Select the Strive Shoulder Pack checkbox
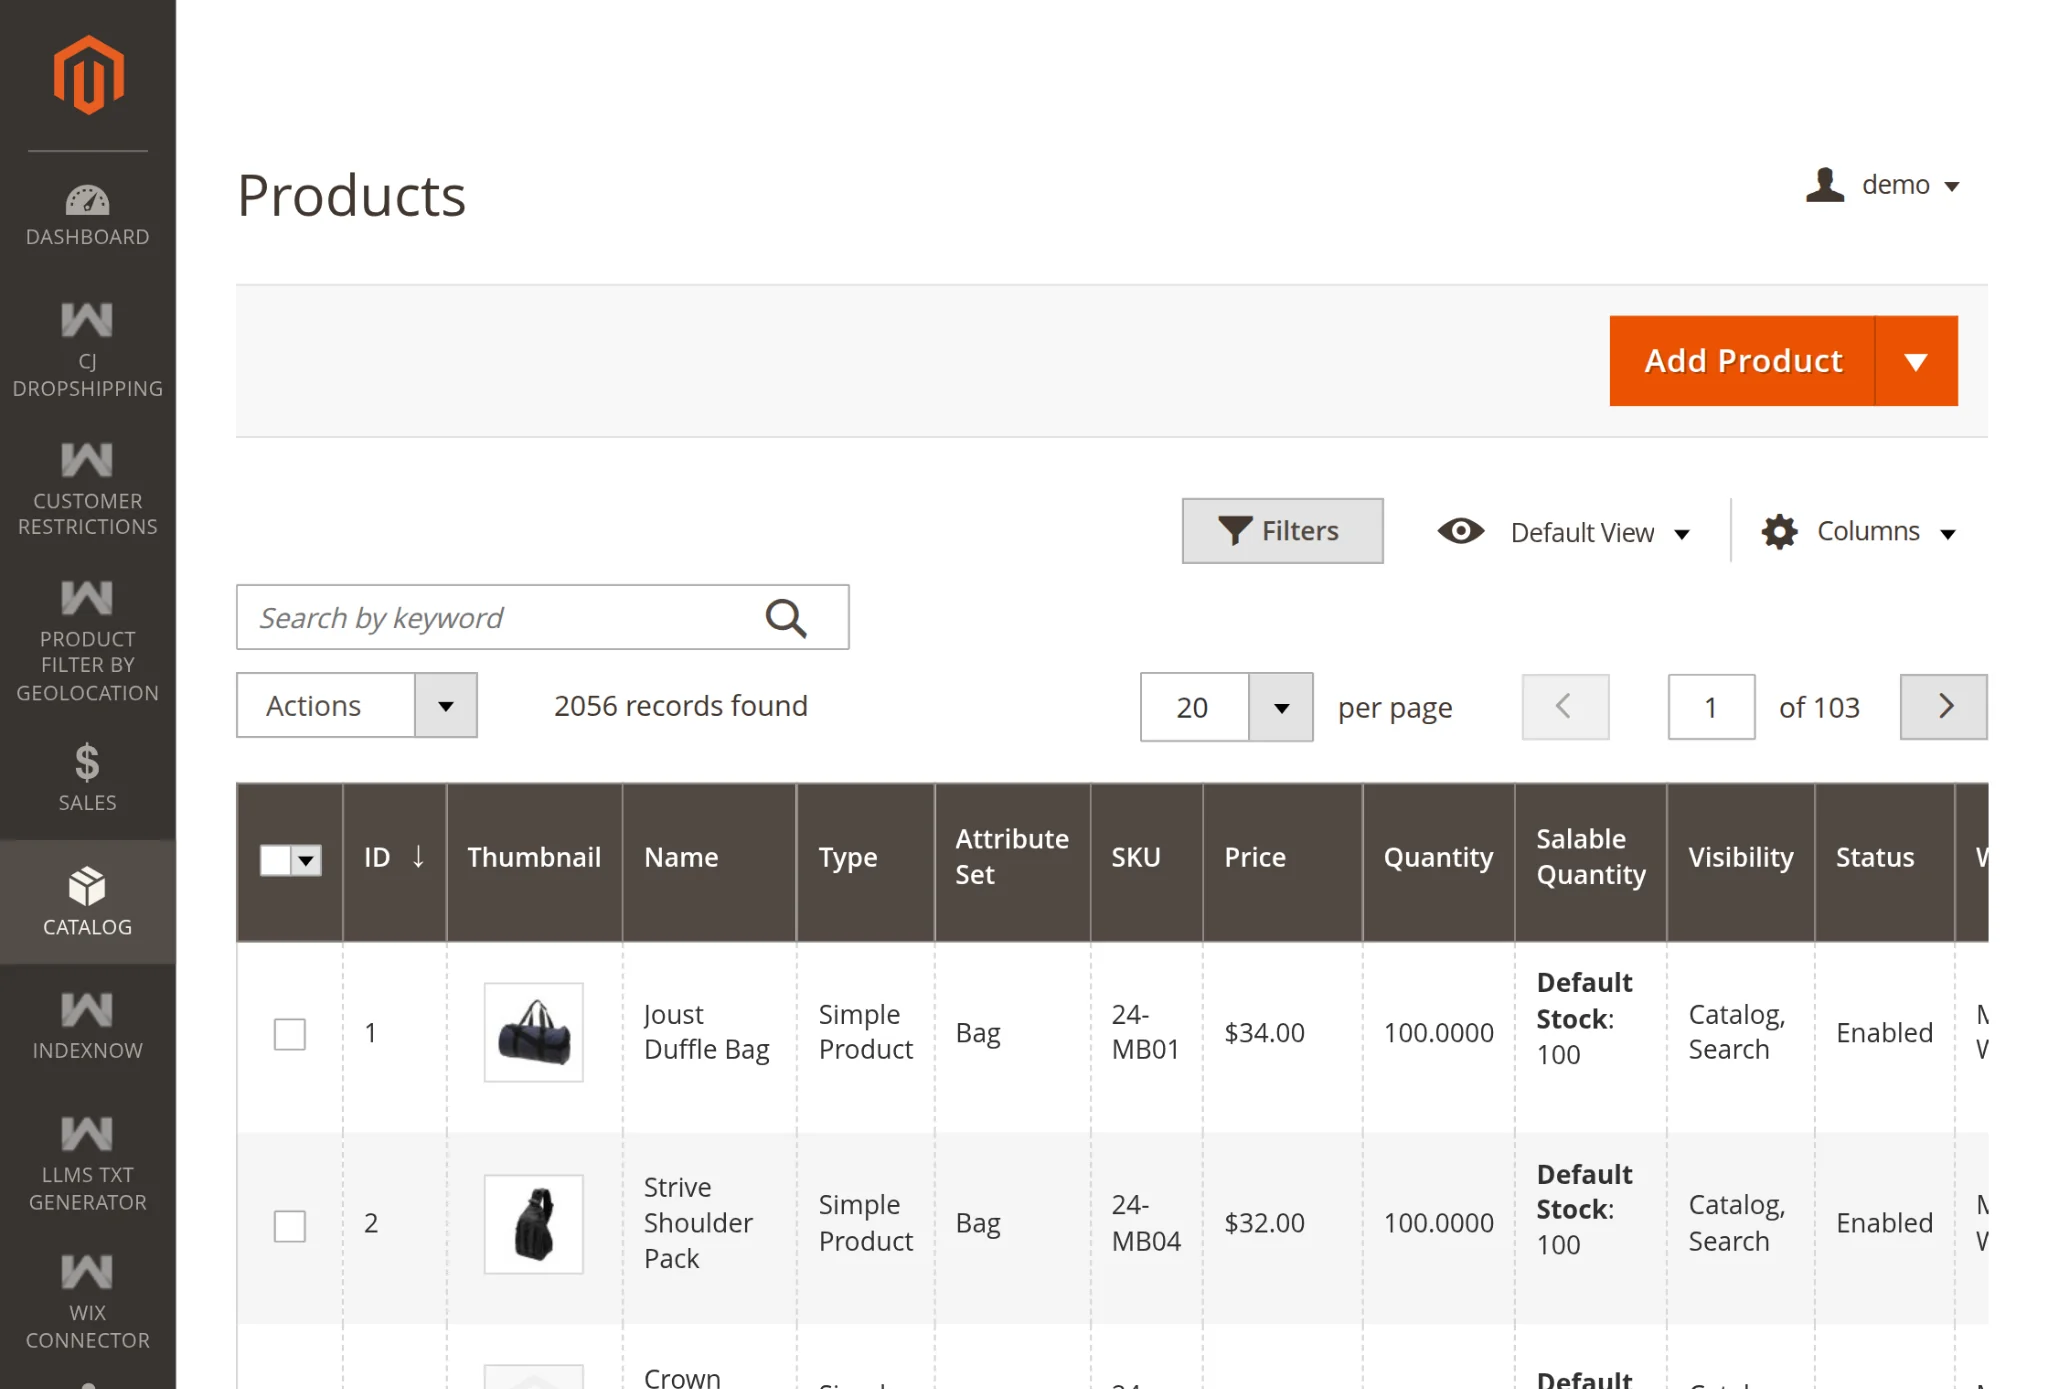The width and height of the screenshot is (2048, 1389). point(289,1224)
